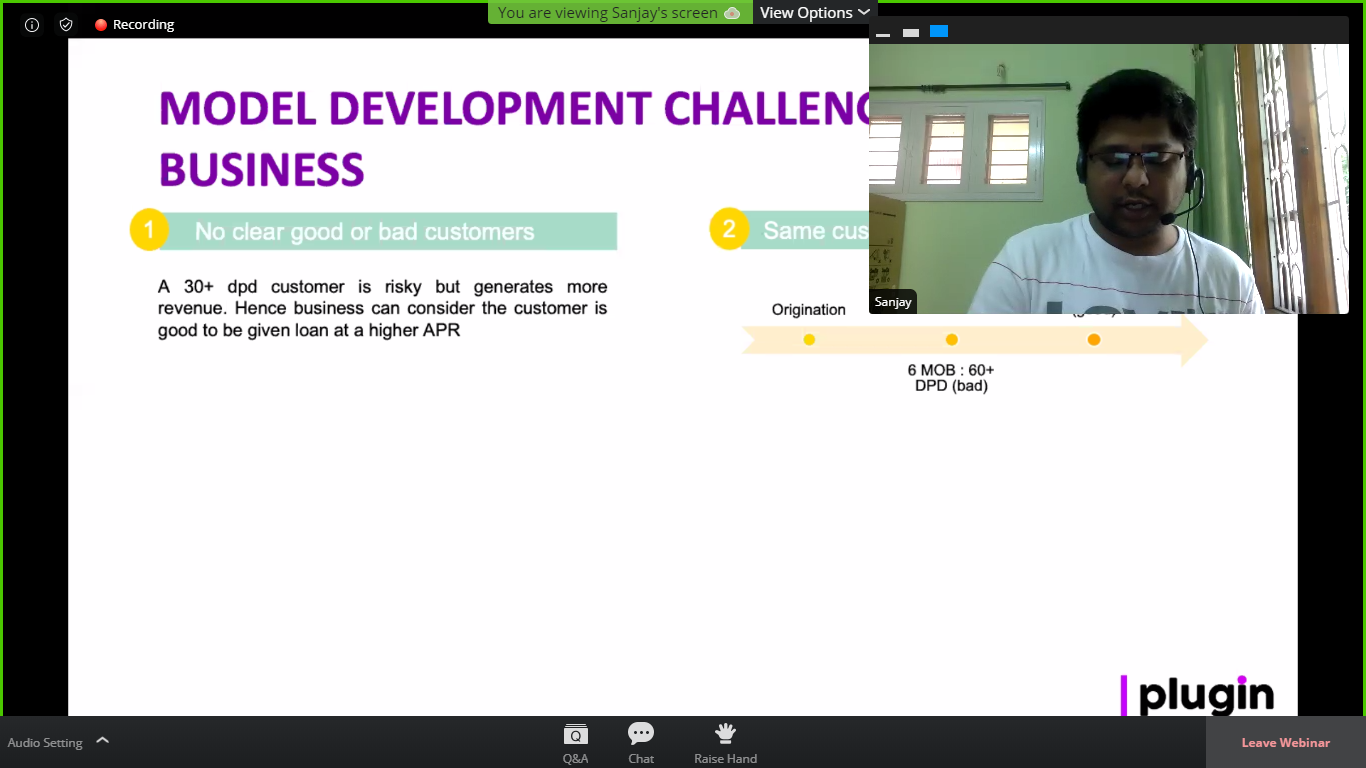Viewport: 1366px width, 768px height.
Task: Click Sanjay's video thumbnail
Action: [1108, 180]
